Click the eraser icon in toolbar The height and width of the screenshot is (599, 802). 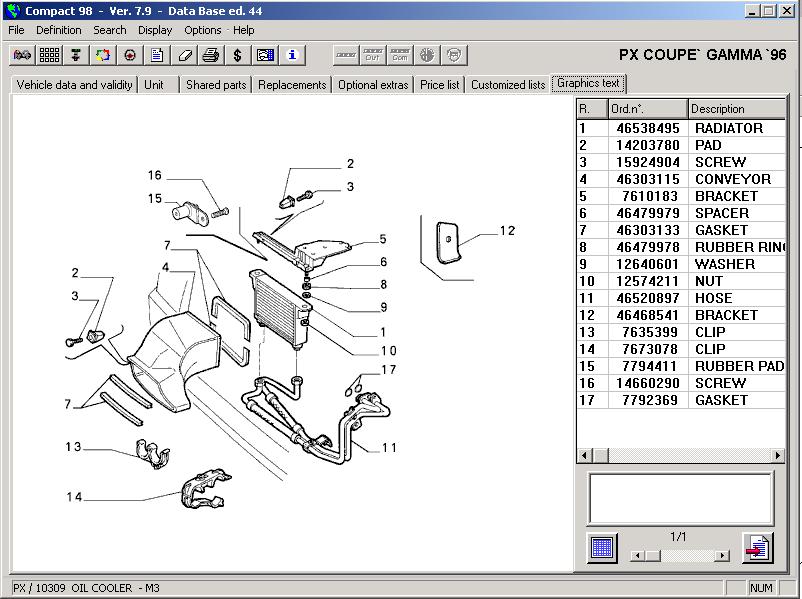pyautogui.click(x=184, y=55)
